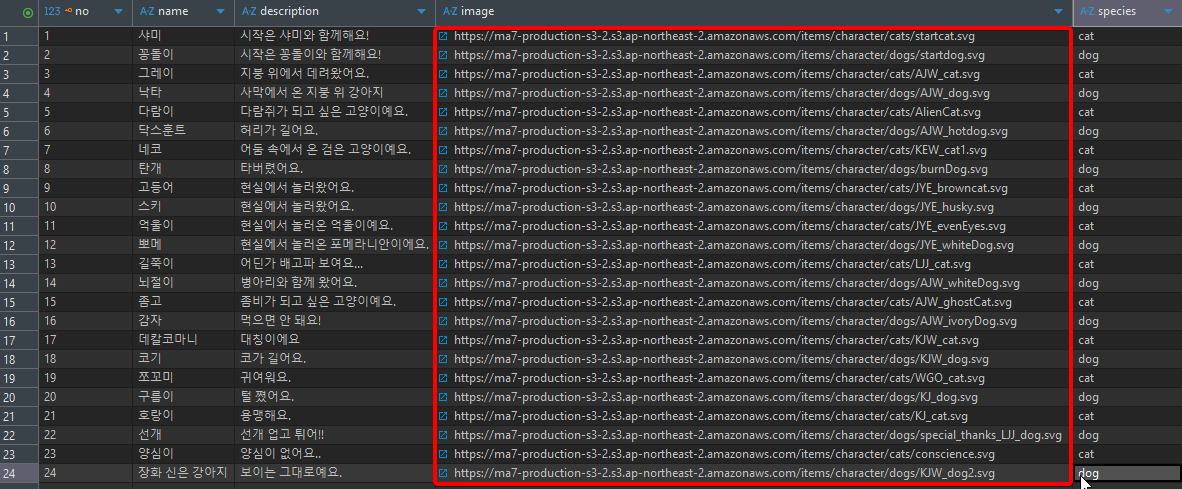
Task: Open the 'description' column filter arrow
Action: click(x=422, y=12)
